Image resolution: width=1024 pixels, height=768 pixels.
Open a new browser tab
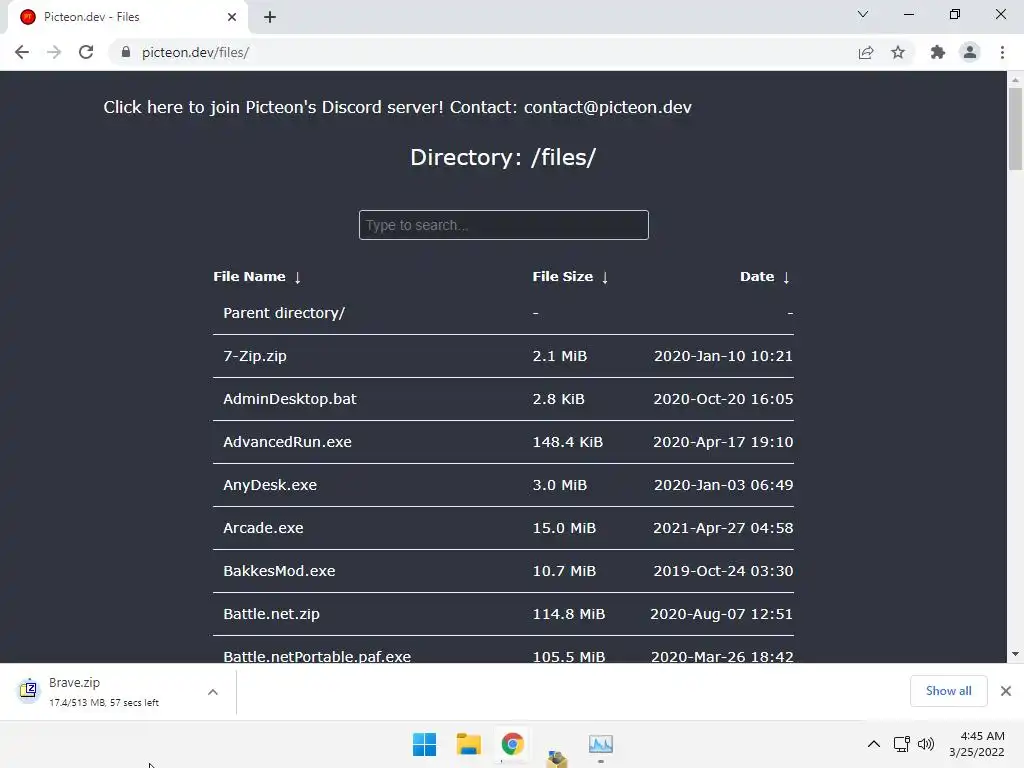pyautogui.click(x=270, y=17)
